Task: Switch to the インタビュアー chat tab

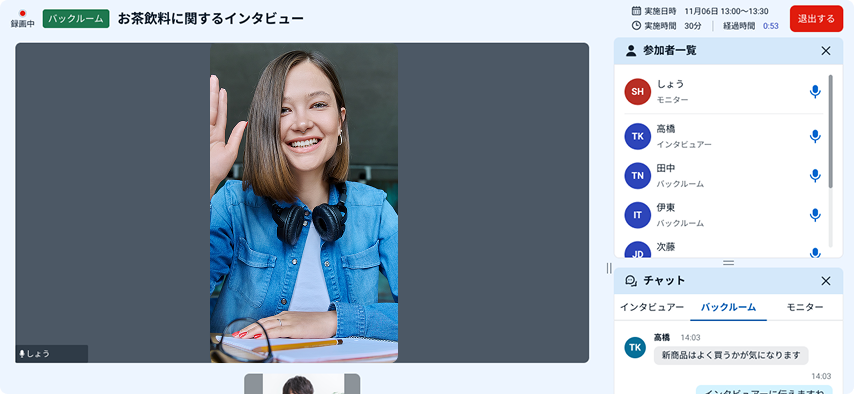Action: 652,307
